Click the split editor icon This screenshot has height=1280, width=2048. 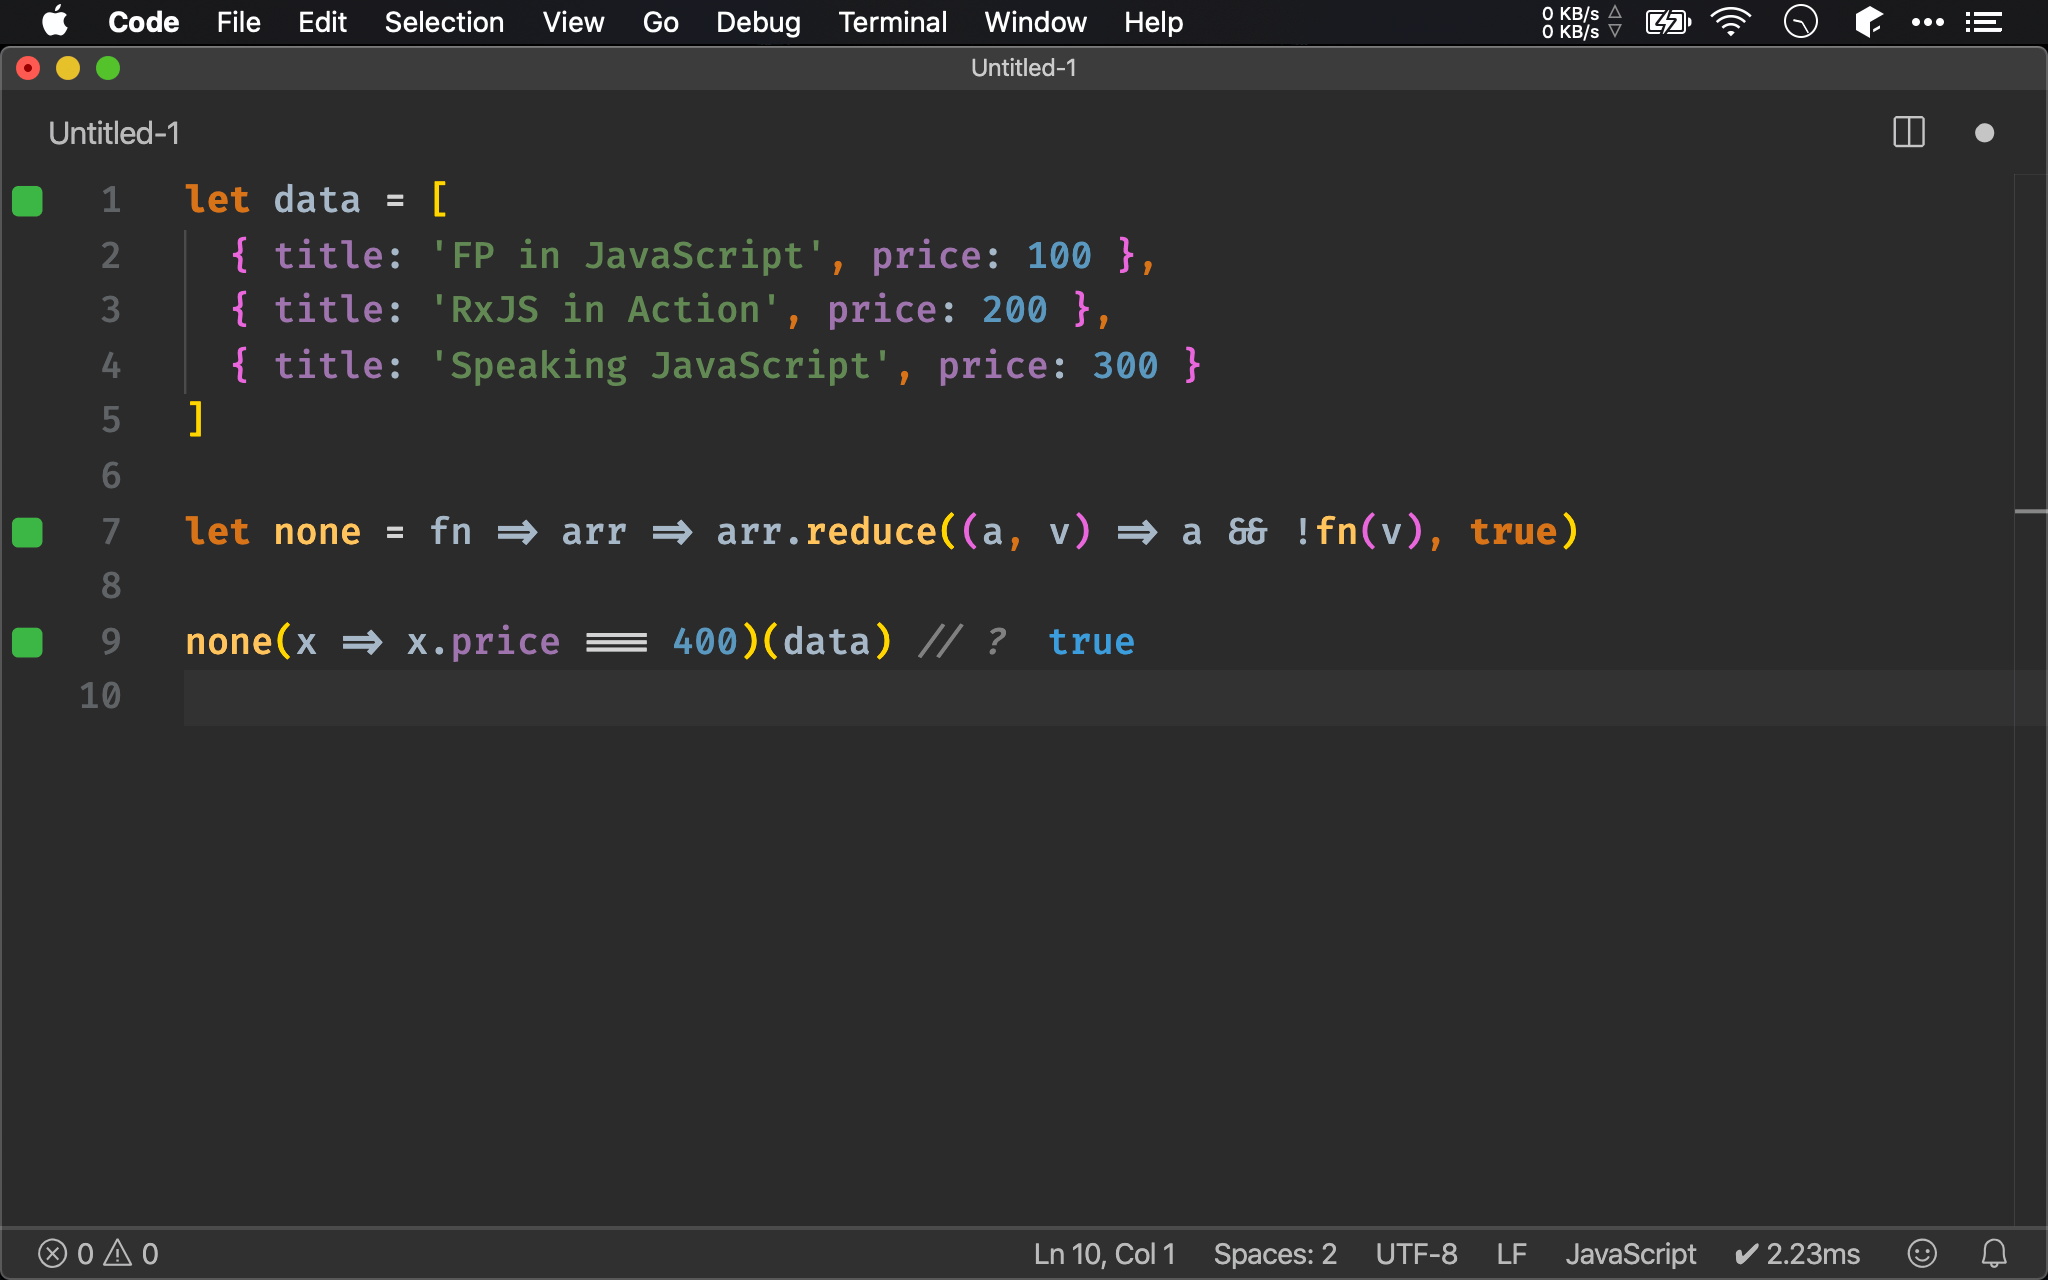click(x=1908, y=131)
